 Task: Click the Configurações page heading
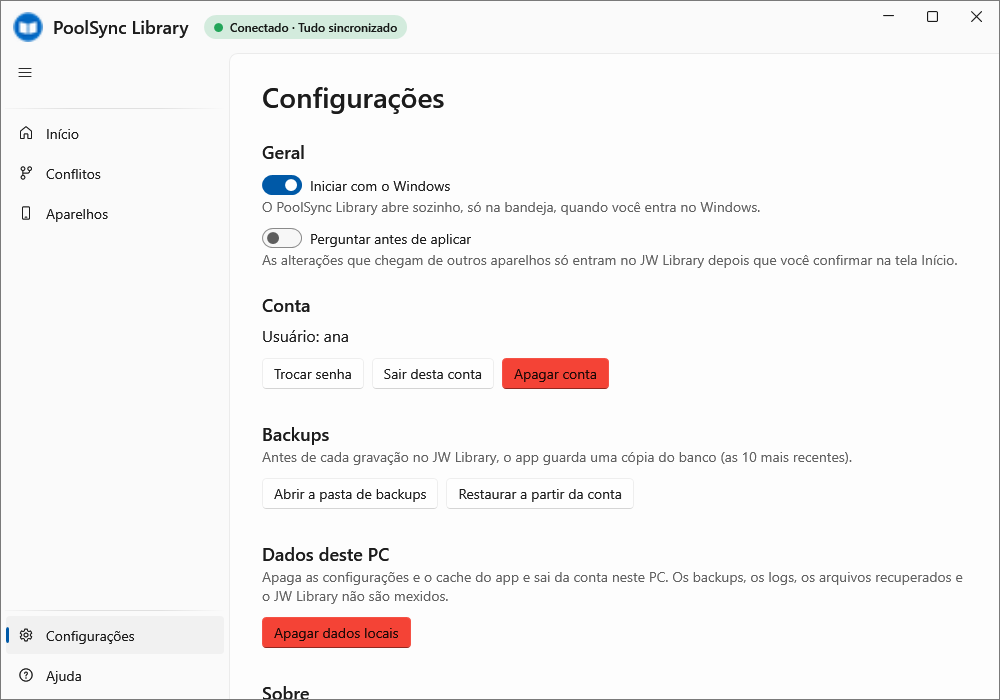(x=353, y=99)
